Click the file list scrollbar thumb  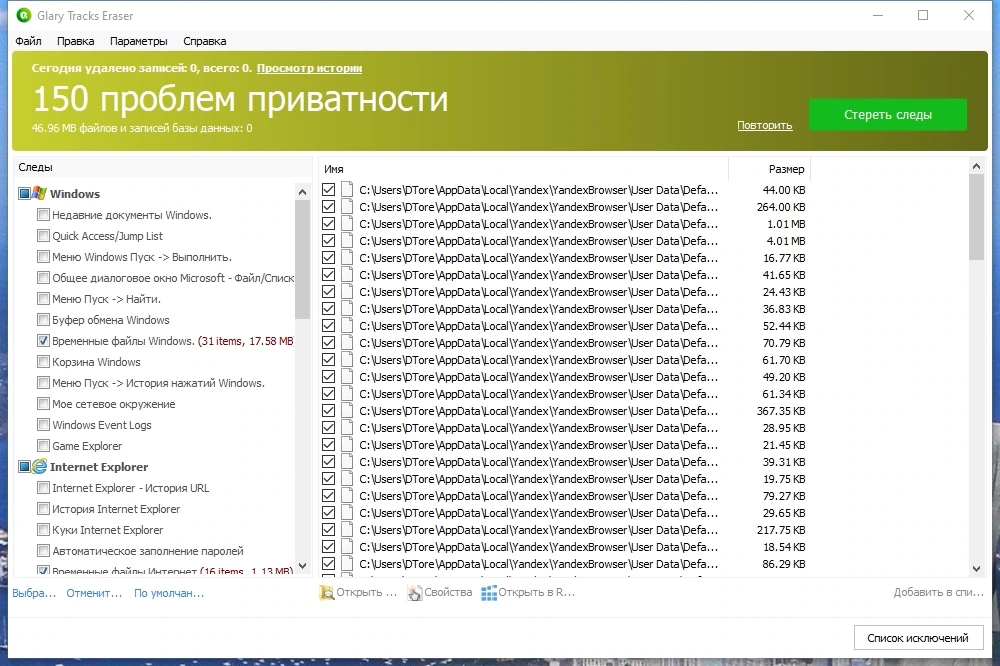[x=976, y=217]
